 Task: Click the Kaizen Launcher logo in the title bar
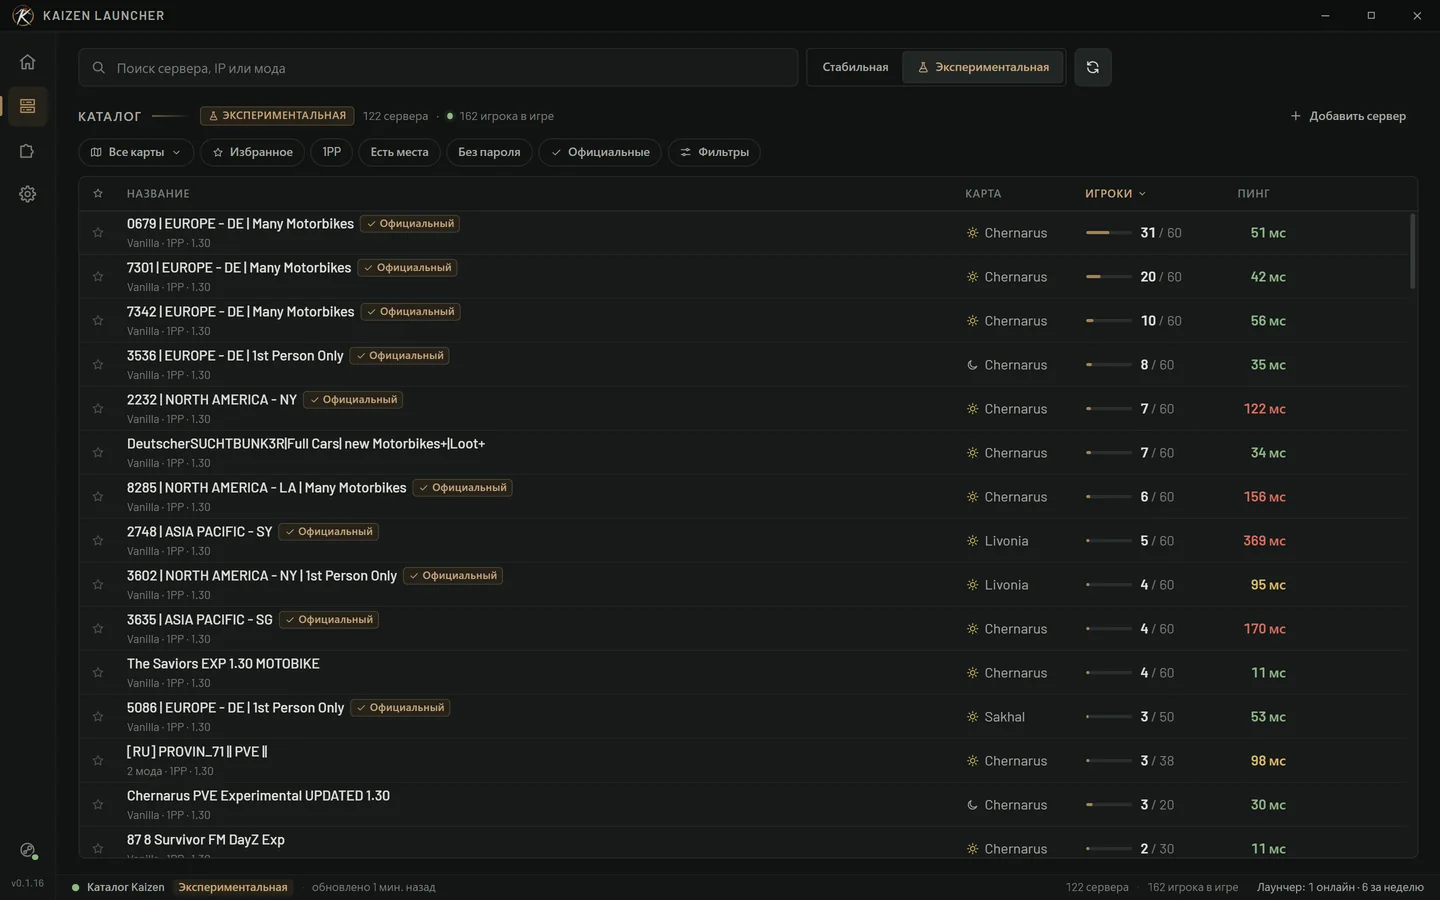coord(22,16)
